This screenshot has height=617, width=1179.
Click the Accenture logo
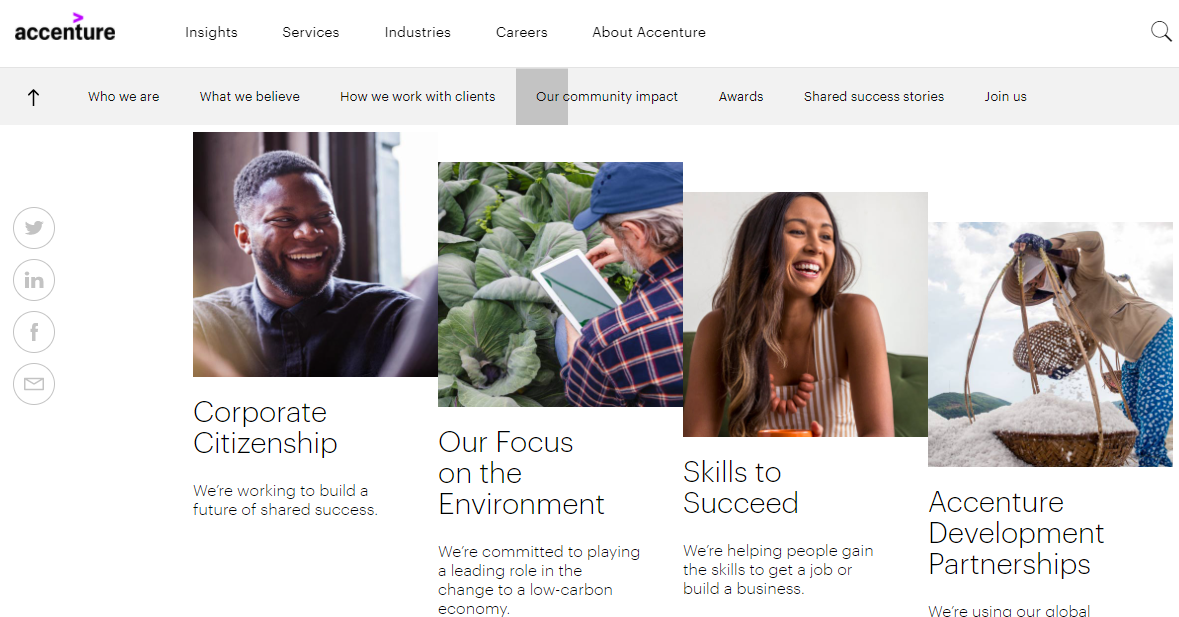click(64, 31)
